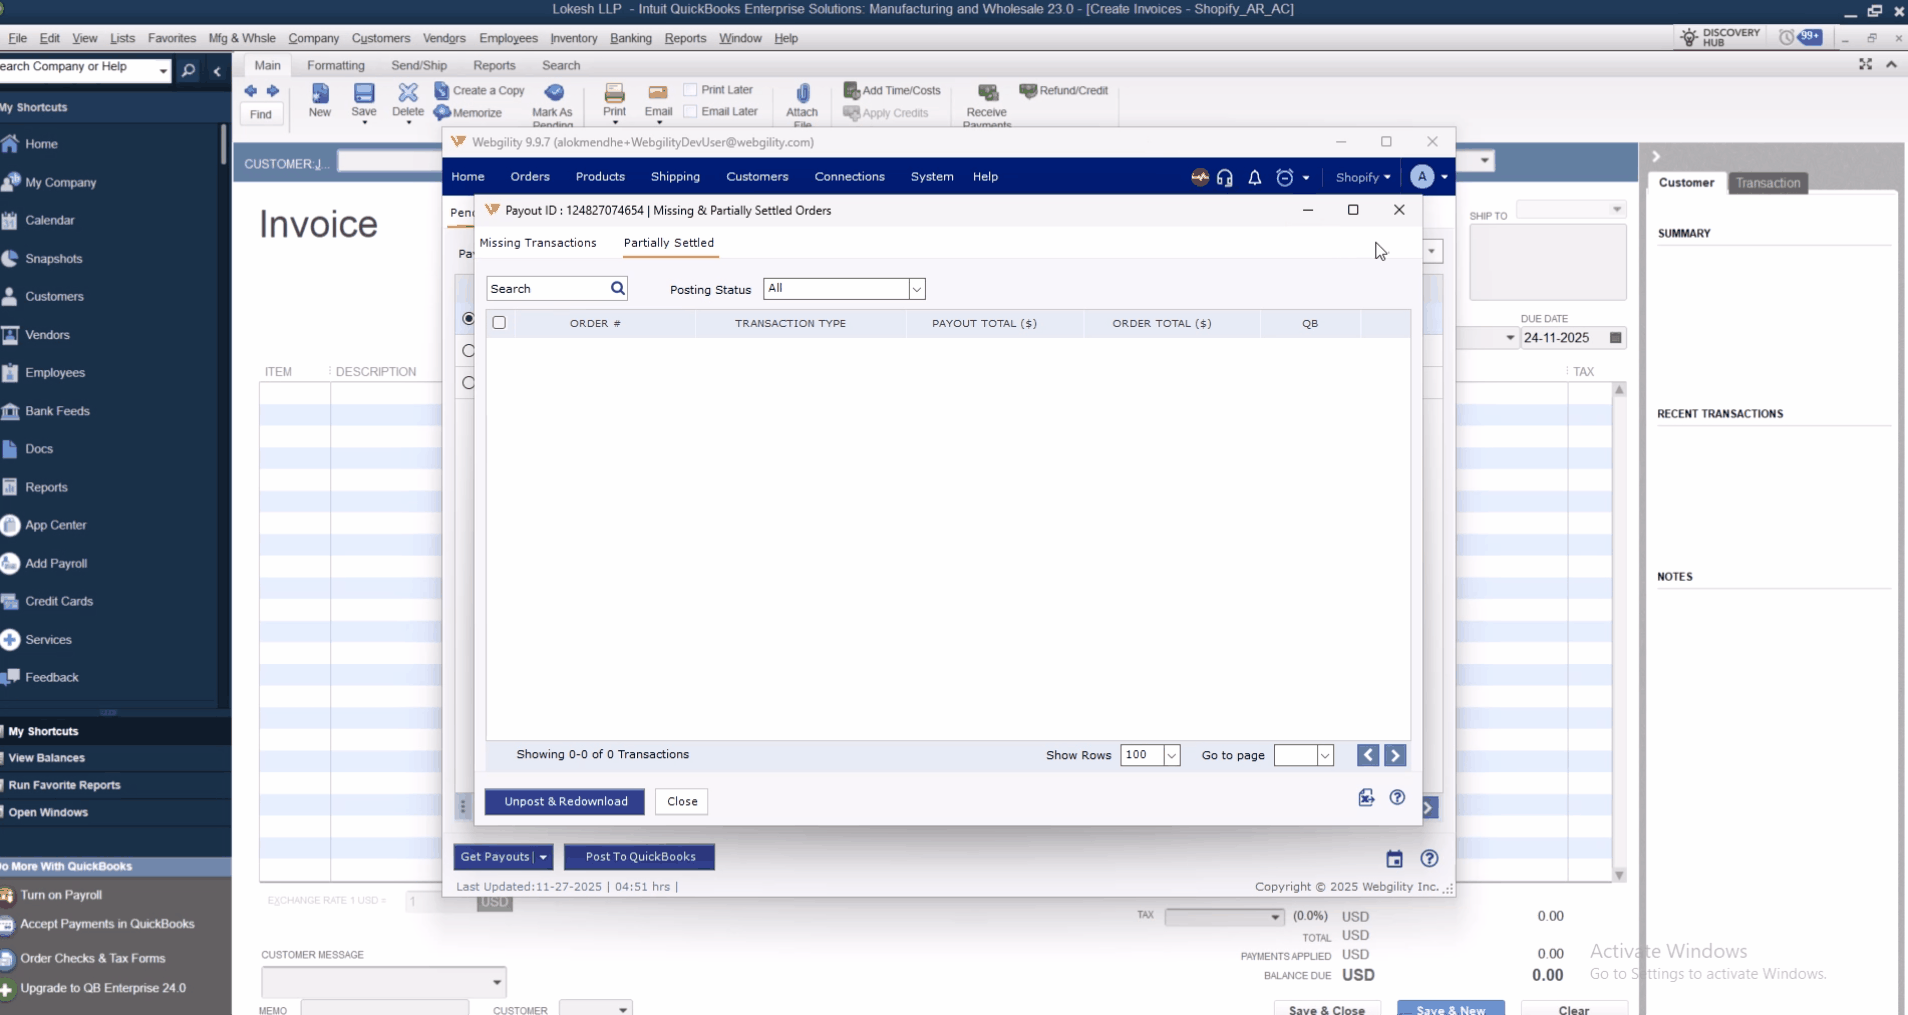Toggle the select-all checkbox in ORDER # header
1908x1015 pixels.
[x=499, y=323]
